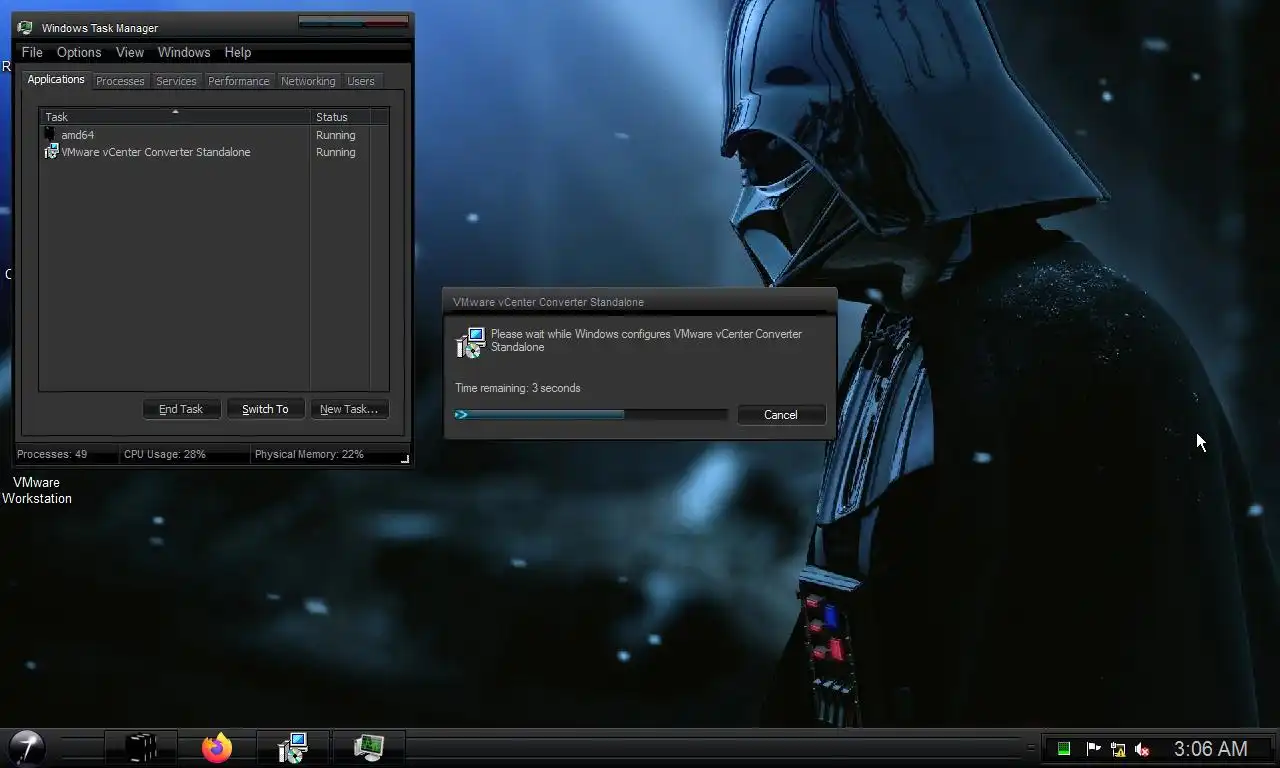
Task: Open the 3:06 AM taskbar clock
Action: (x=1211, y=749)
